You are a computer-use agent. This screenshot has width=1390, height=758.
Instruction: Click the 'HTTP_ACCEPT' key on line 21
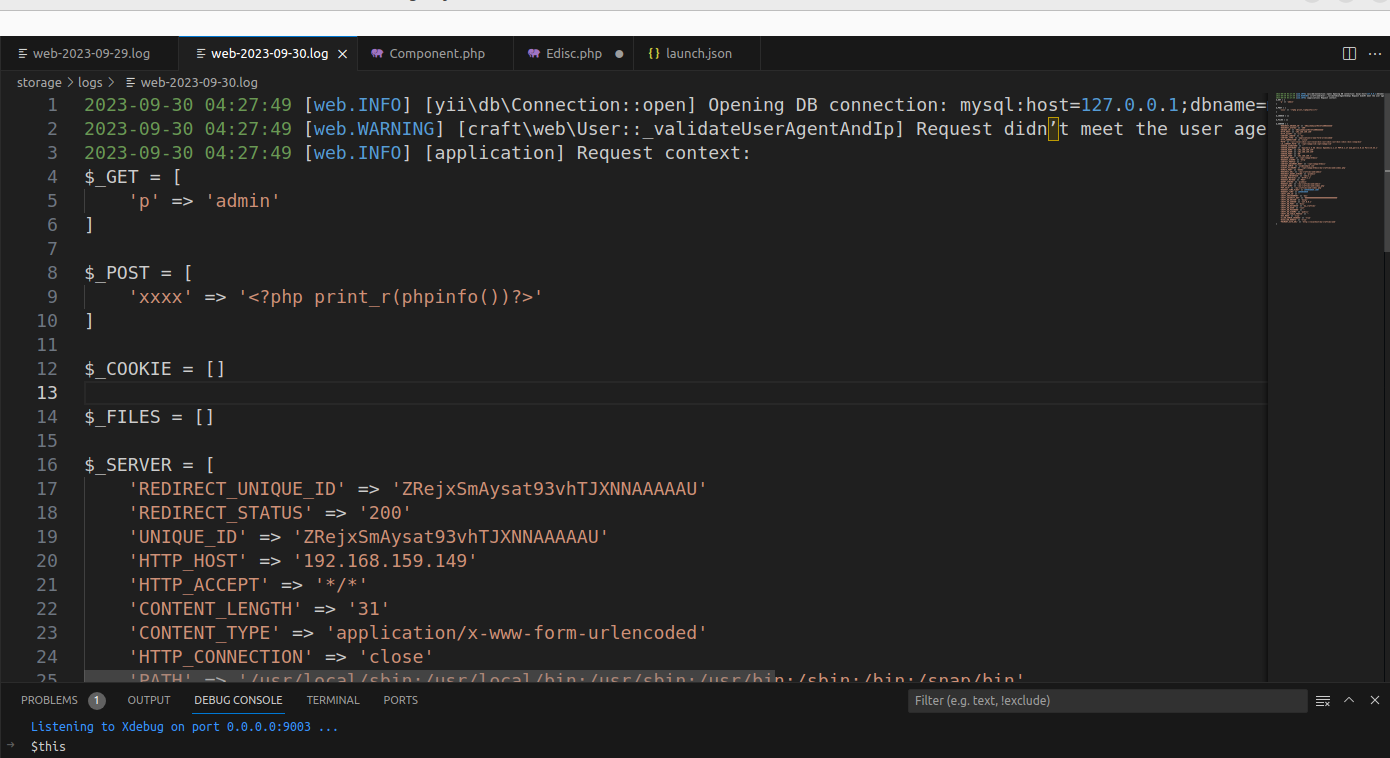click(199, 585)
